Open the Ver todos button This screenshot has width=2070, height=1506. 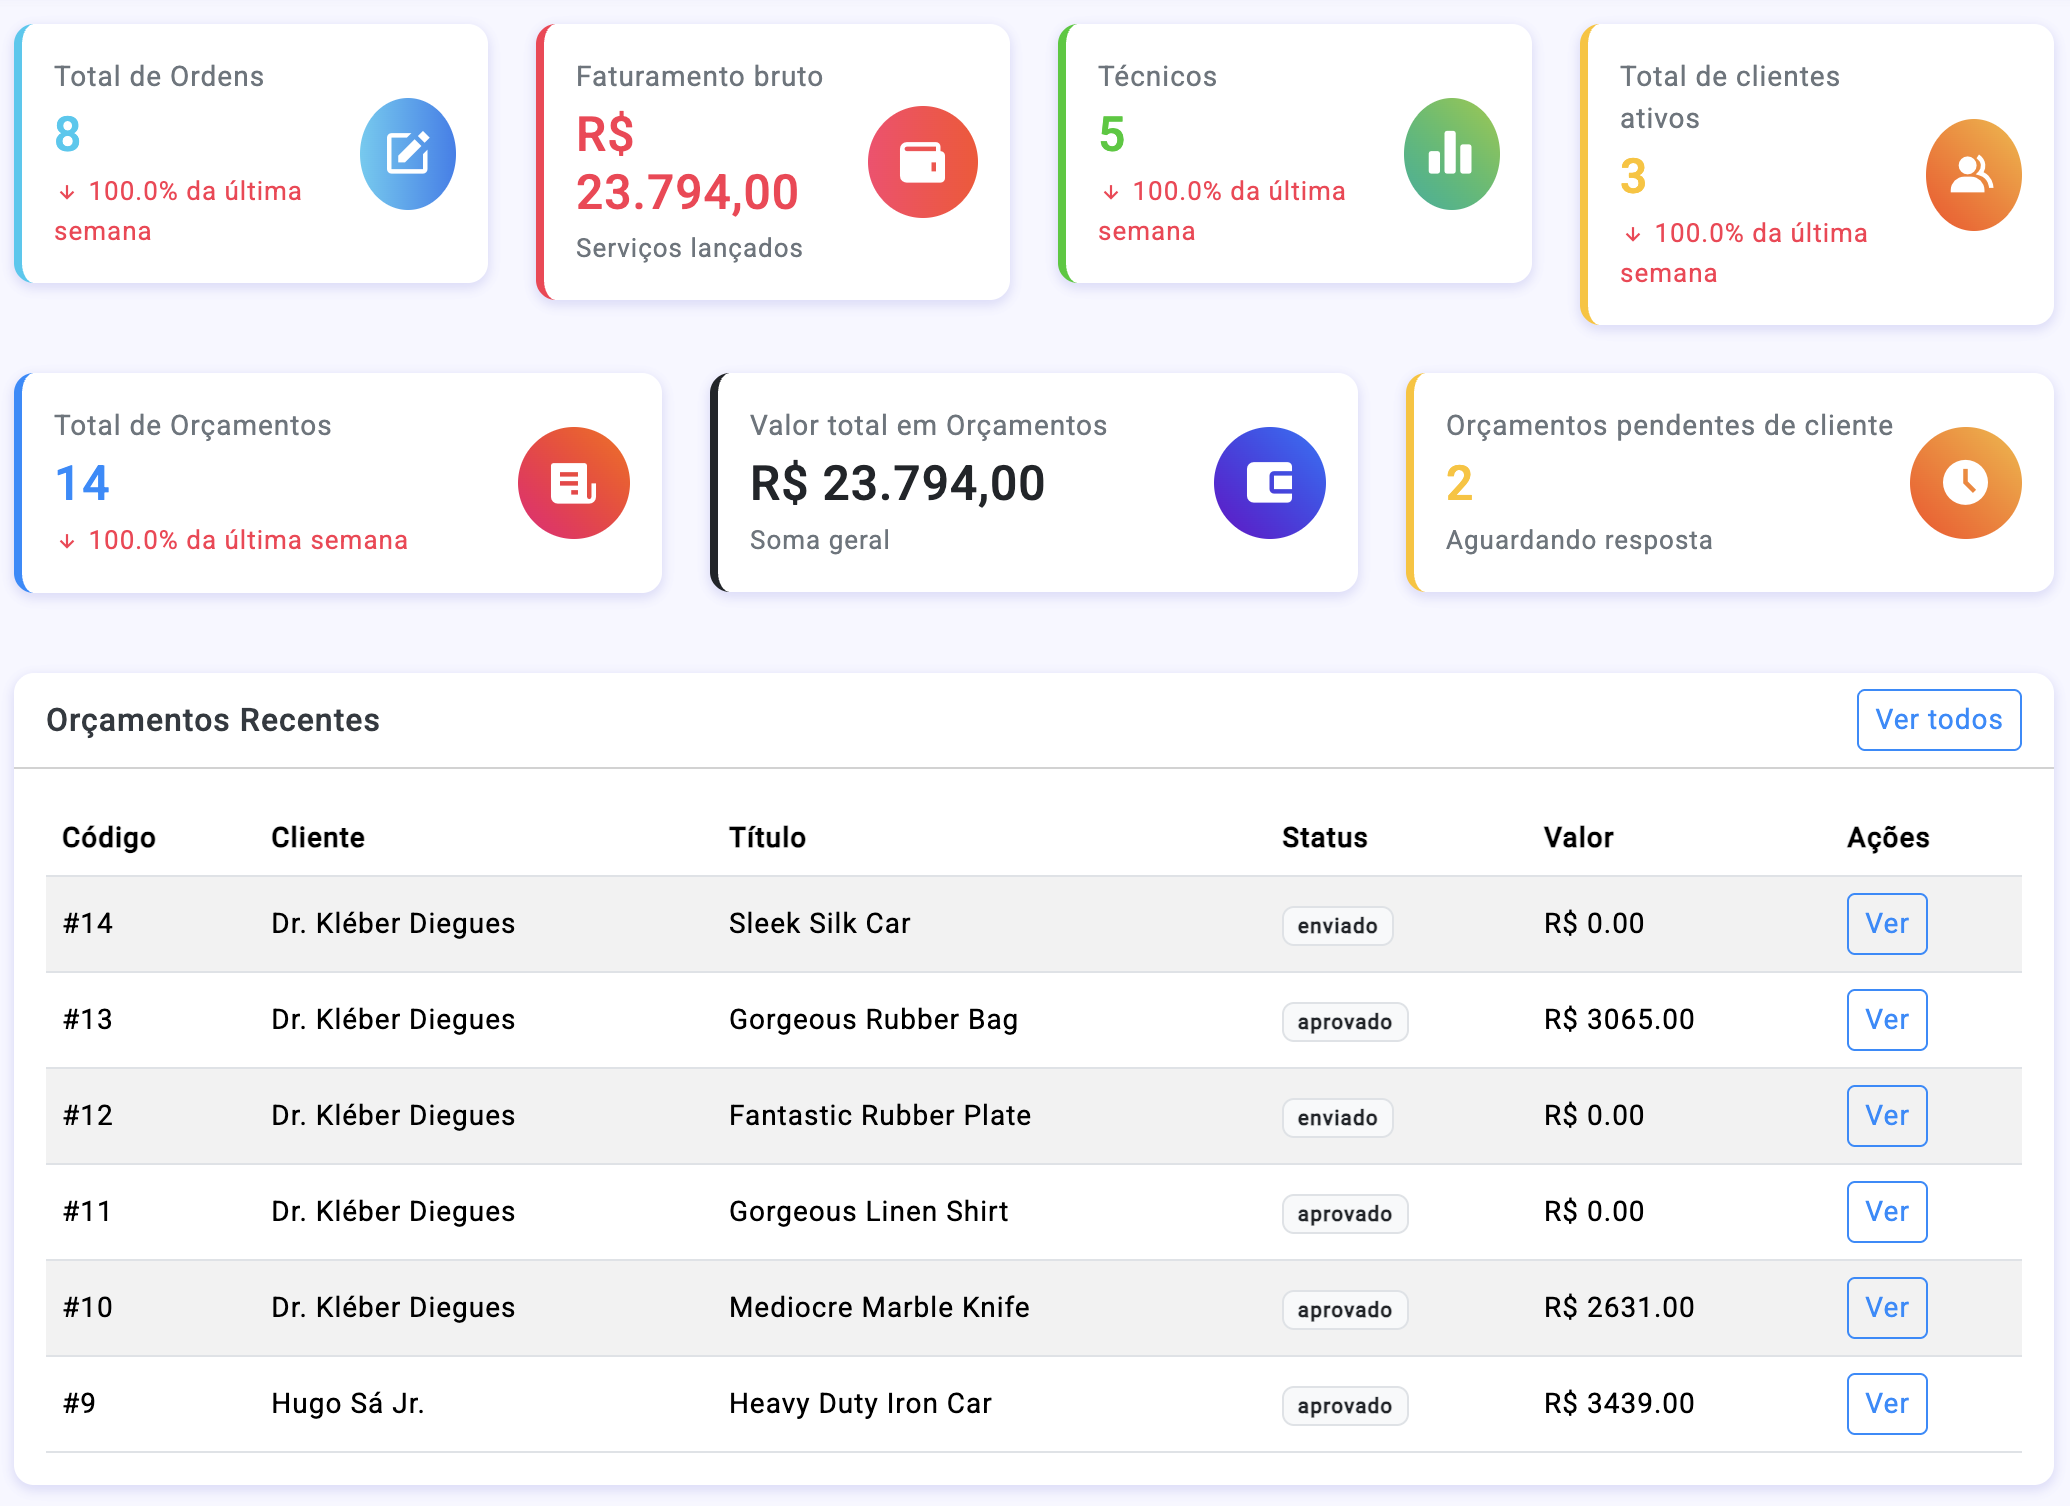[1939, 719]
